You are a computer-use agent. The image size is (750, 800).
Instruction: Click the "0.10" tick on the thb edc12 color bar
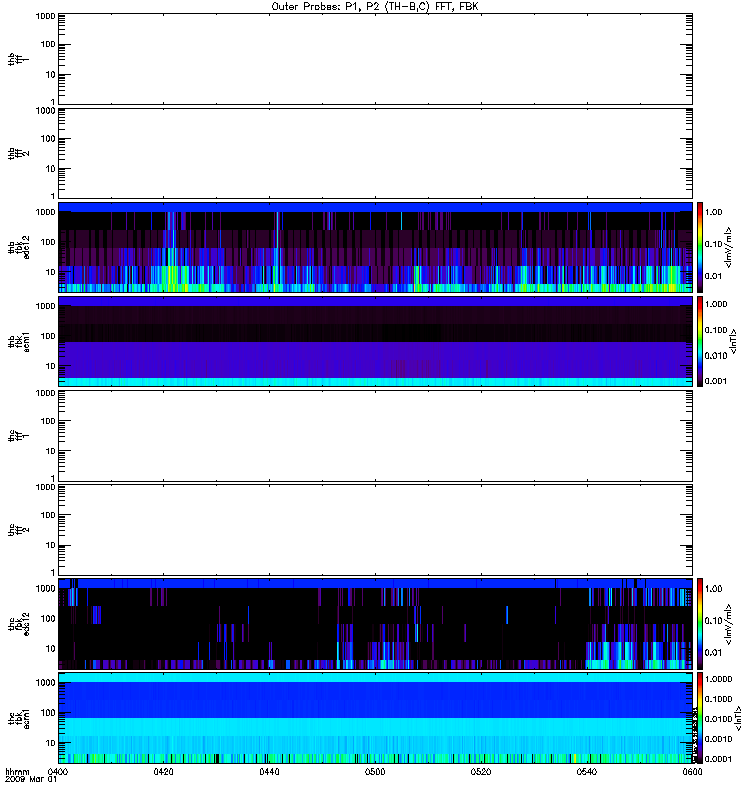pos(714,244)
